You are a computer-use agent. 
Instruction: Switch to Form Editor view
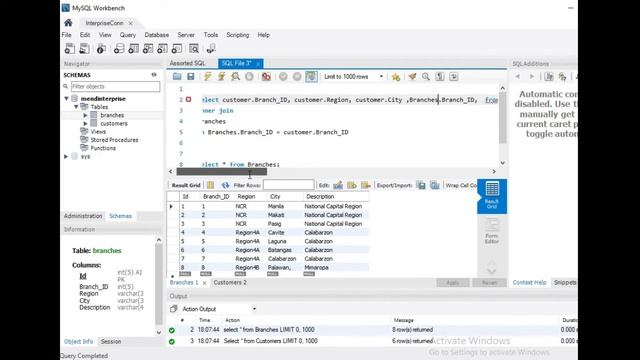click(x=492, y=231)
